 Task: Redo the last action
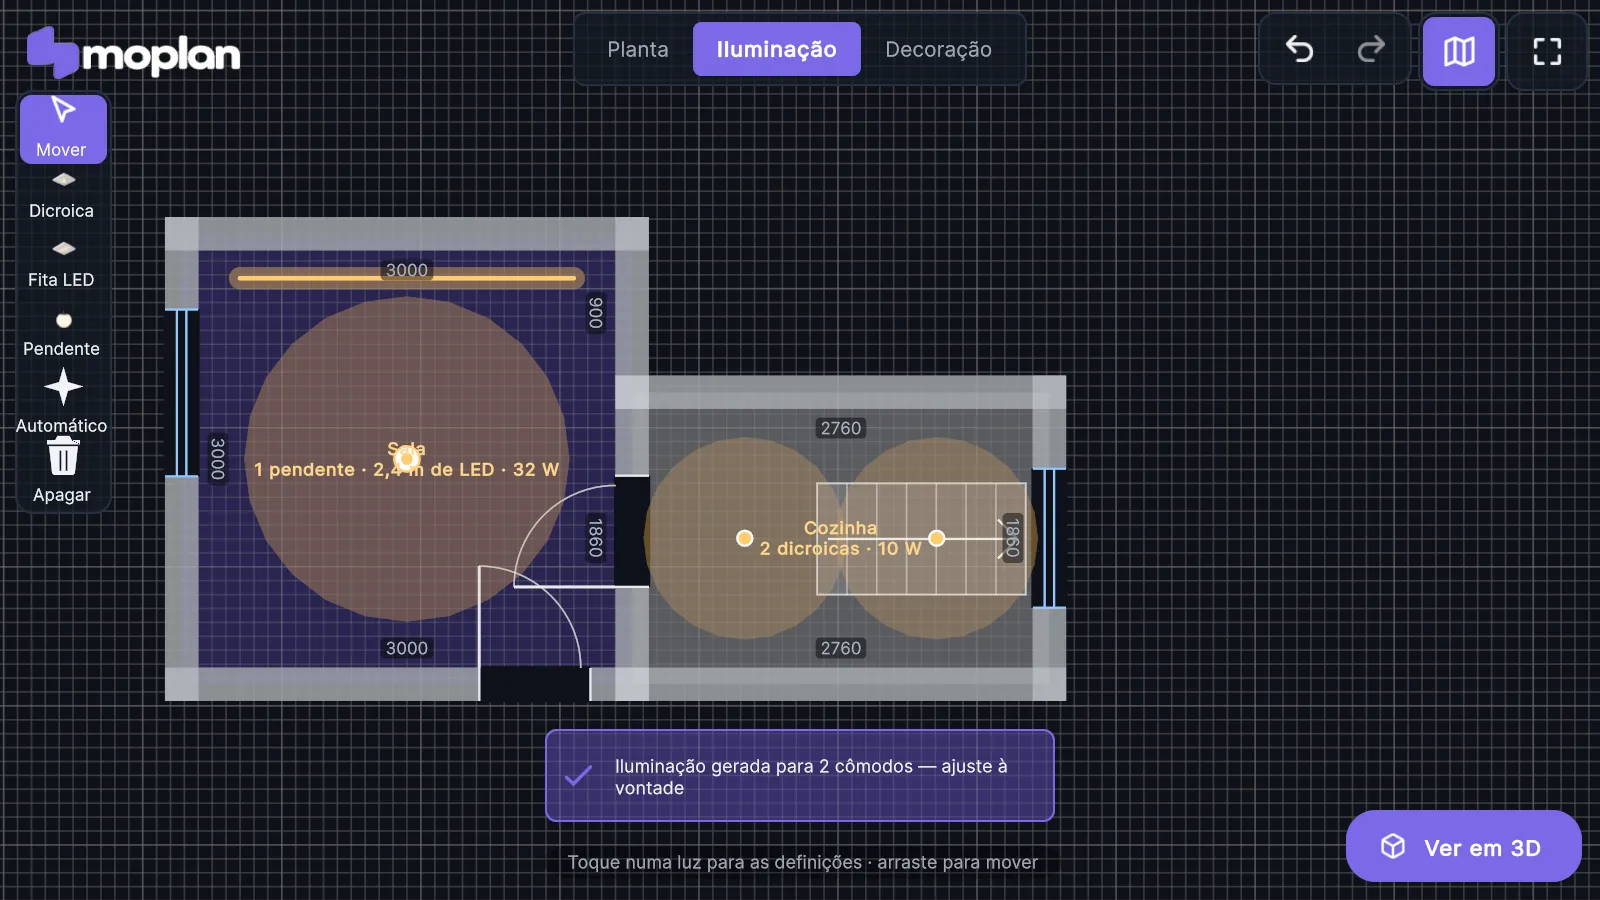tap(1371, 49)
